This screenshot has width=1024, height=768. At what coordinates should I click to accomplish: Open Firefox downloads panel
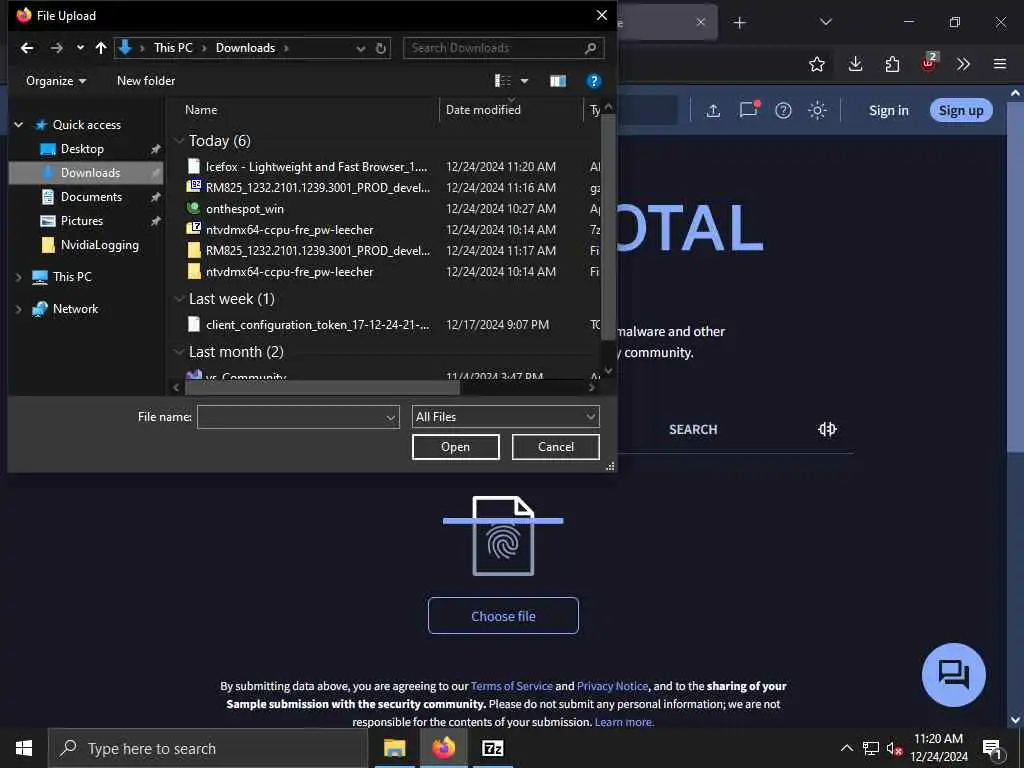pyautogui.click(x=855, y=64)
